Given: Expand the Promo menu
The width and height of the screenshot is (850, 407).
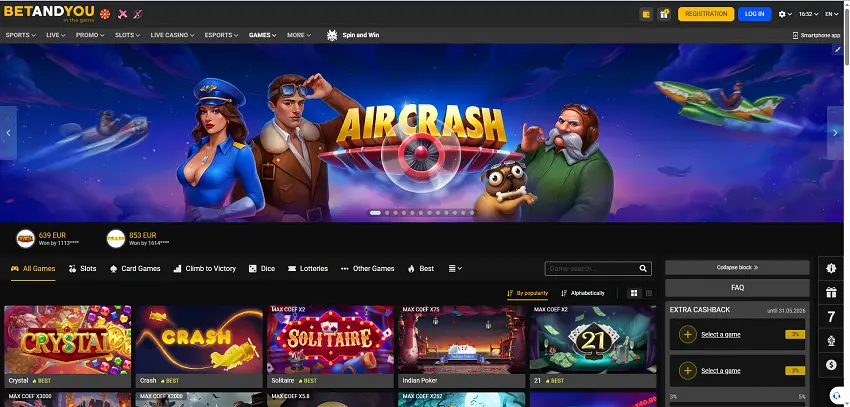Looking at the screenshot, I should (x=90, y=35).
